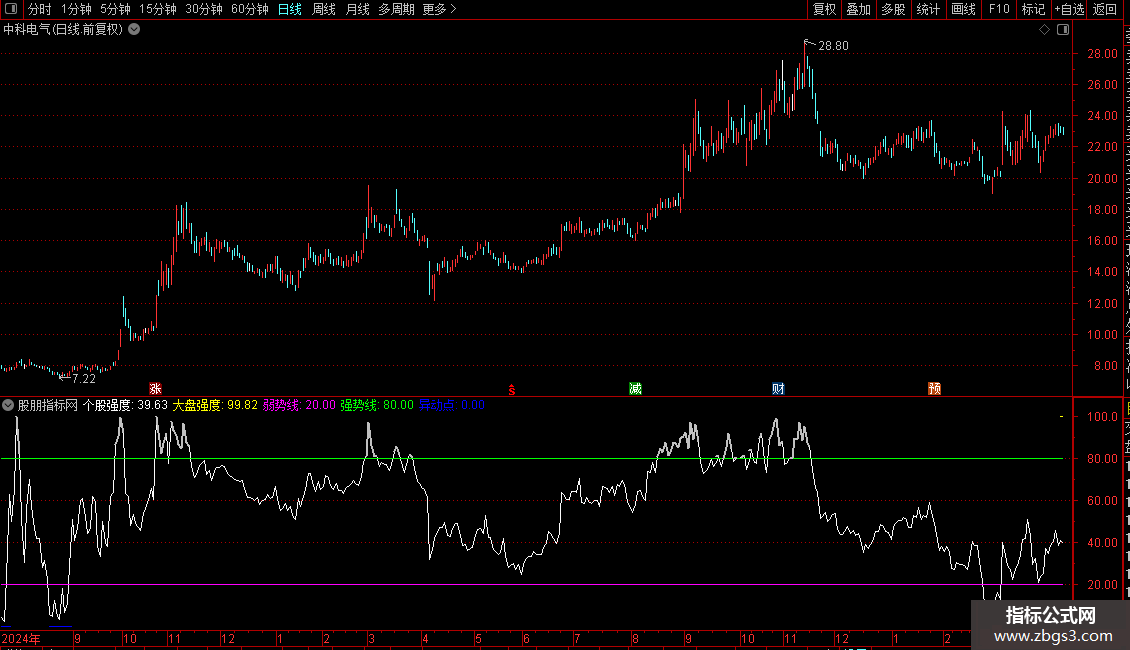Screen dimensions: 1130x650
Task: Click the 复权 adjustment button
Action: 824,9
